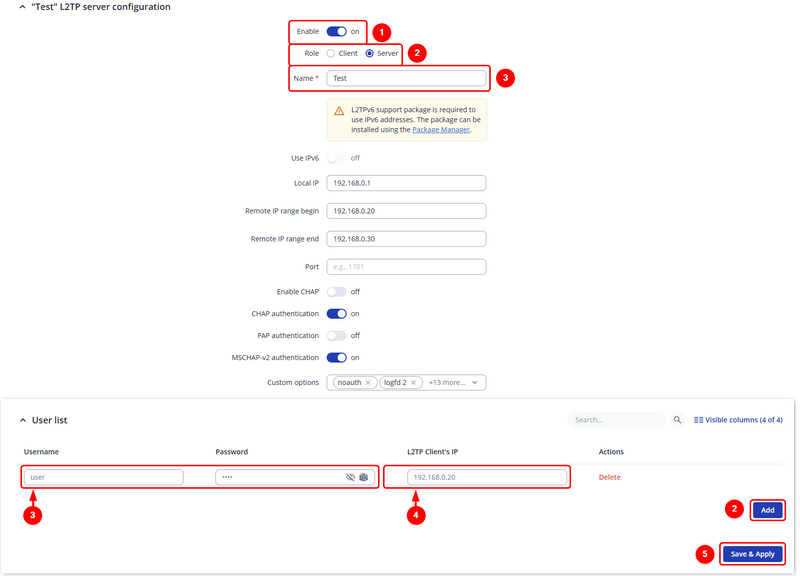The width and height of the screenshot is (800, 576).
Task: Toggle password visibility eye icon
Action: 350,478
